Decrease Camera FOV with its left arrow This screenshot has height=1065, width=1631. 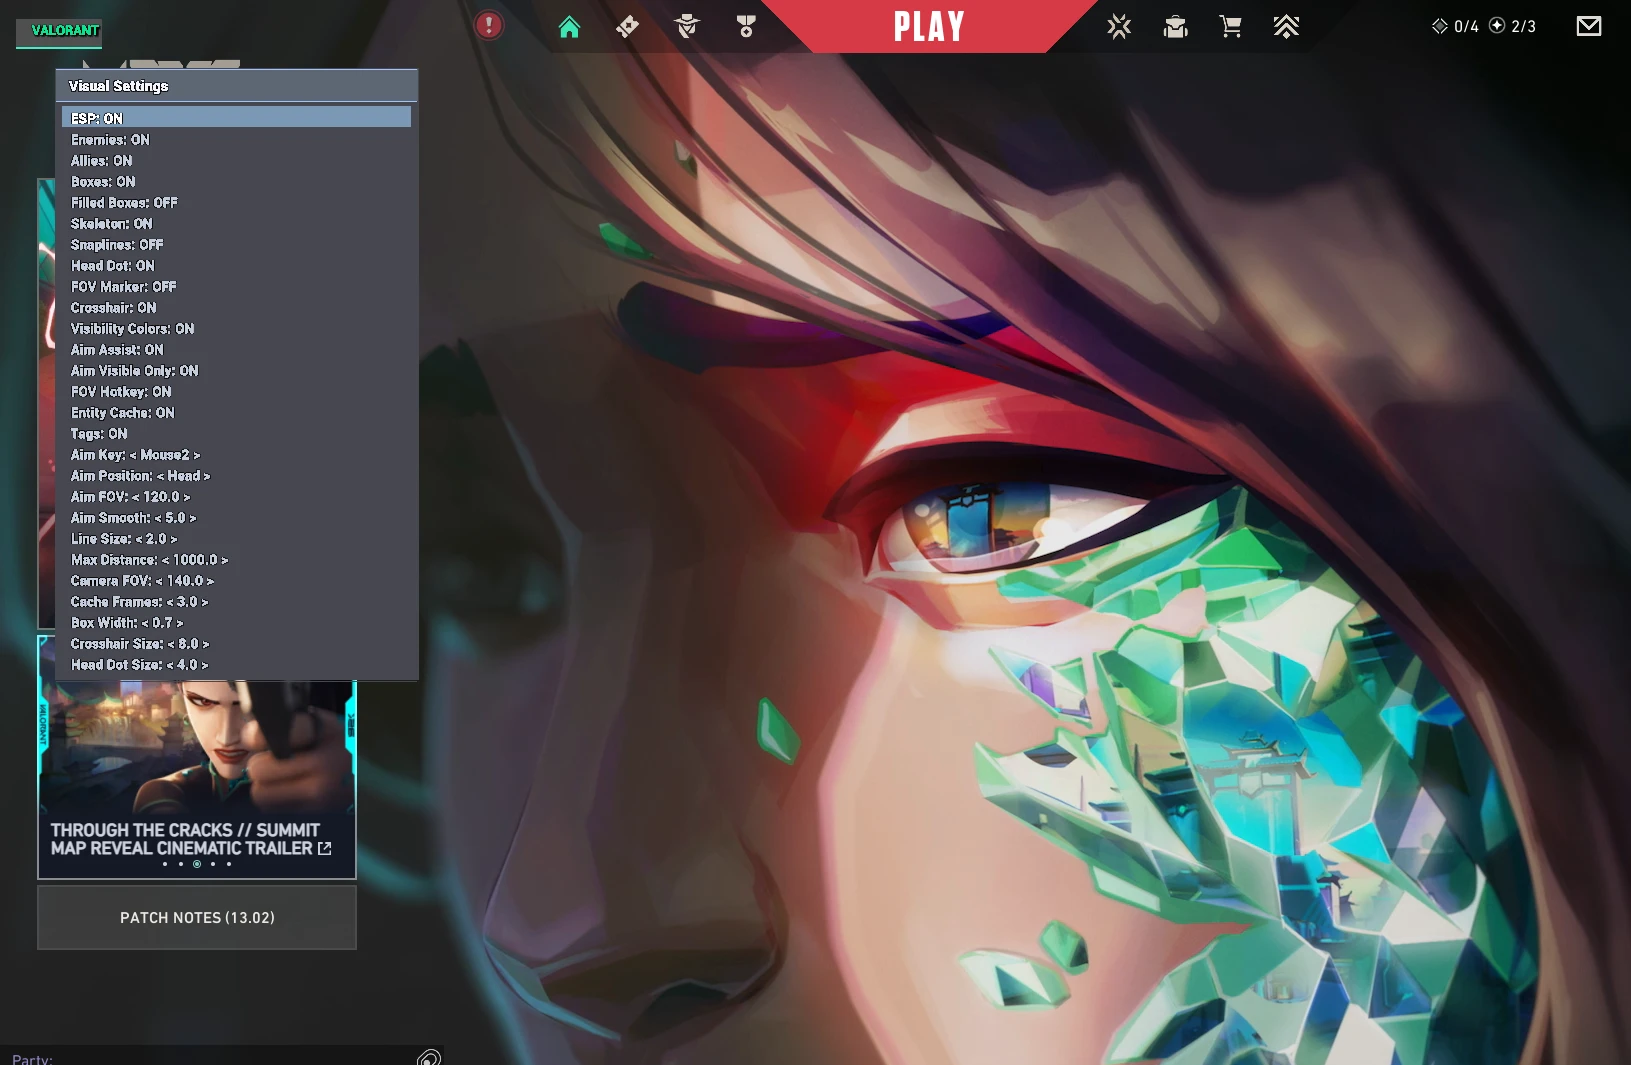click(159, 581)
